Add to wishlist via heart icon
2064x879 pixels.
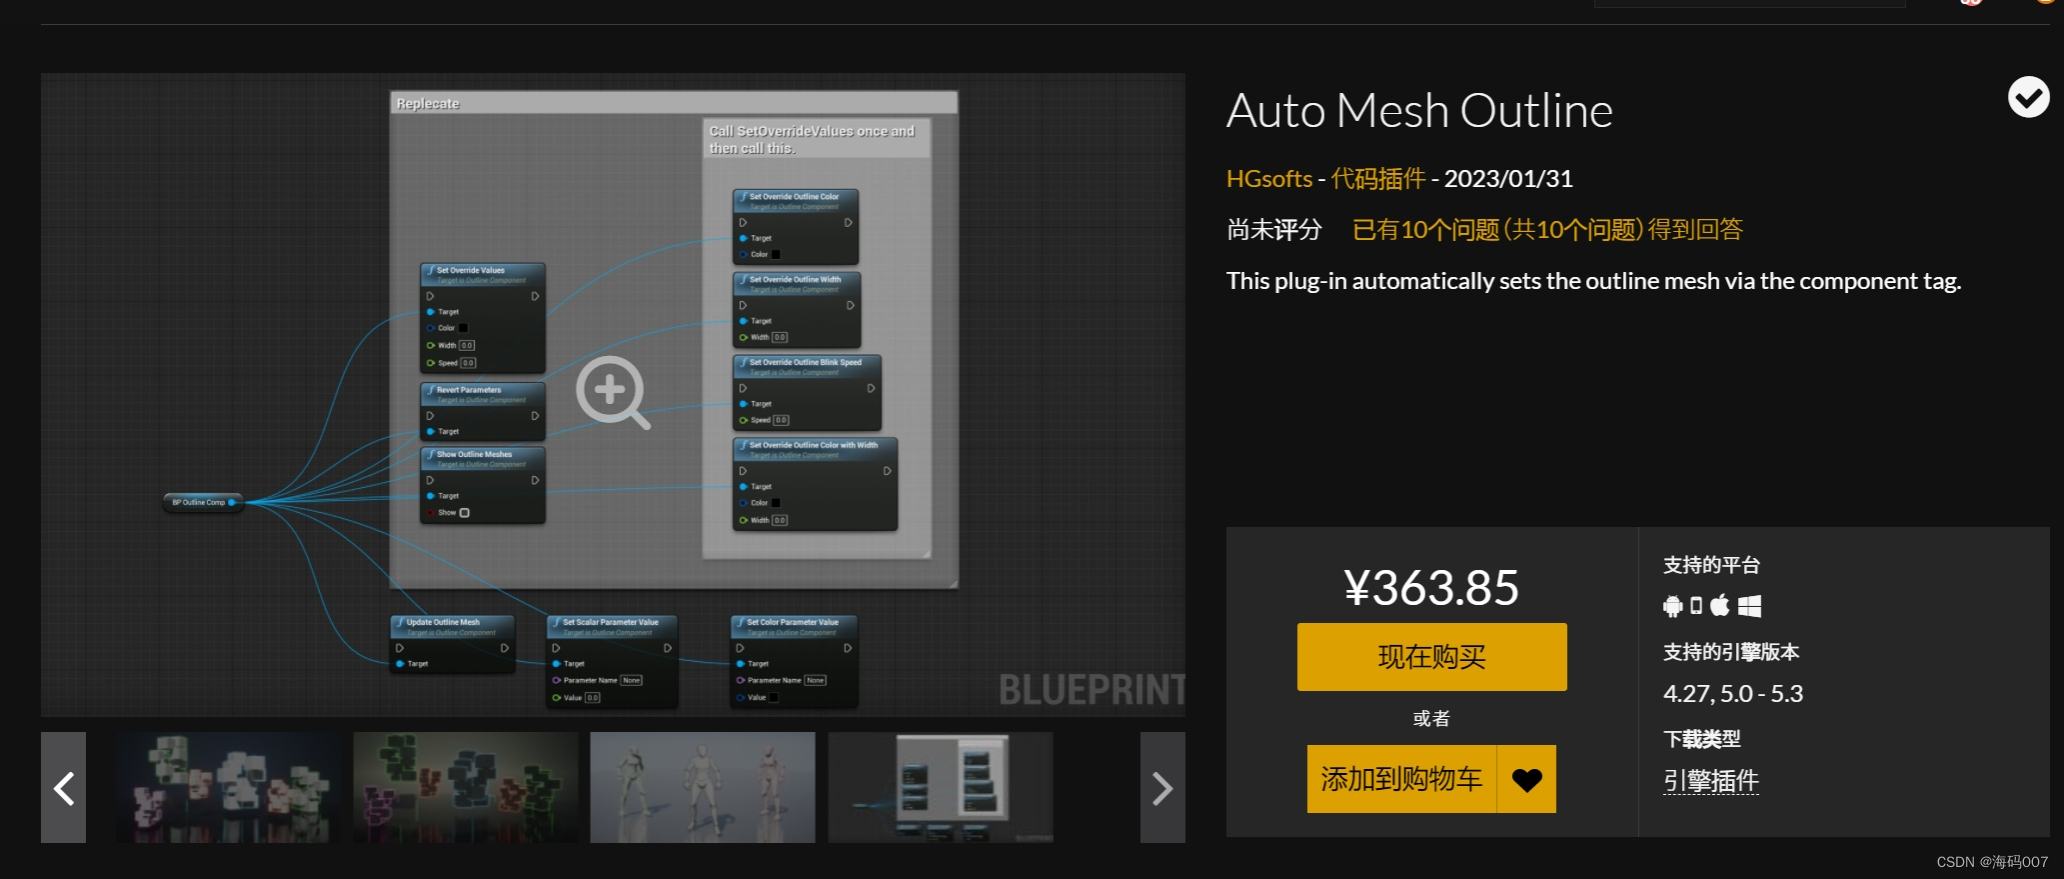coord(1526,779)
